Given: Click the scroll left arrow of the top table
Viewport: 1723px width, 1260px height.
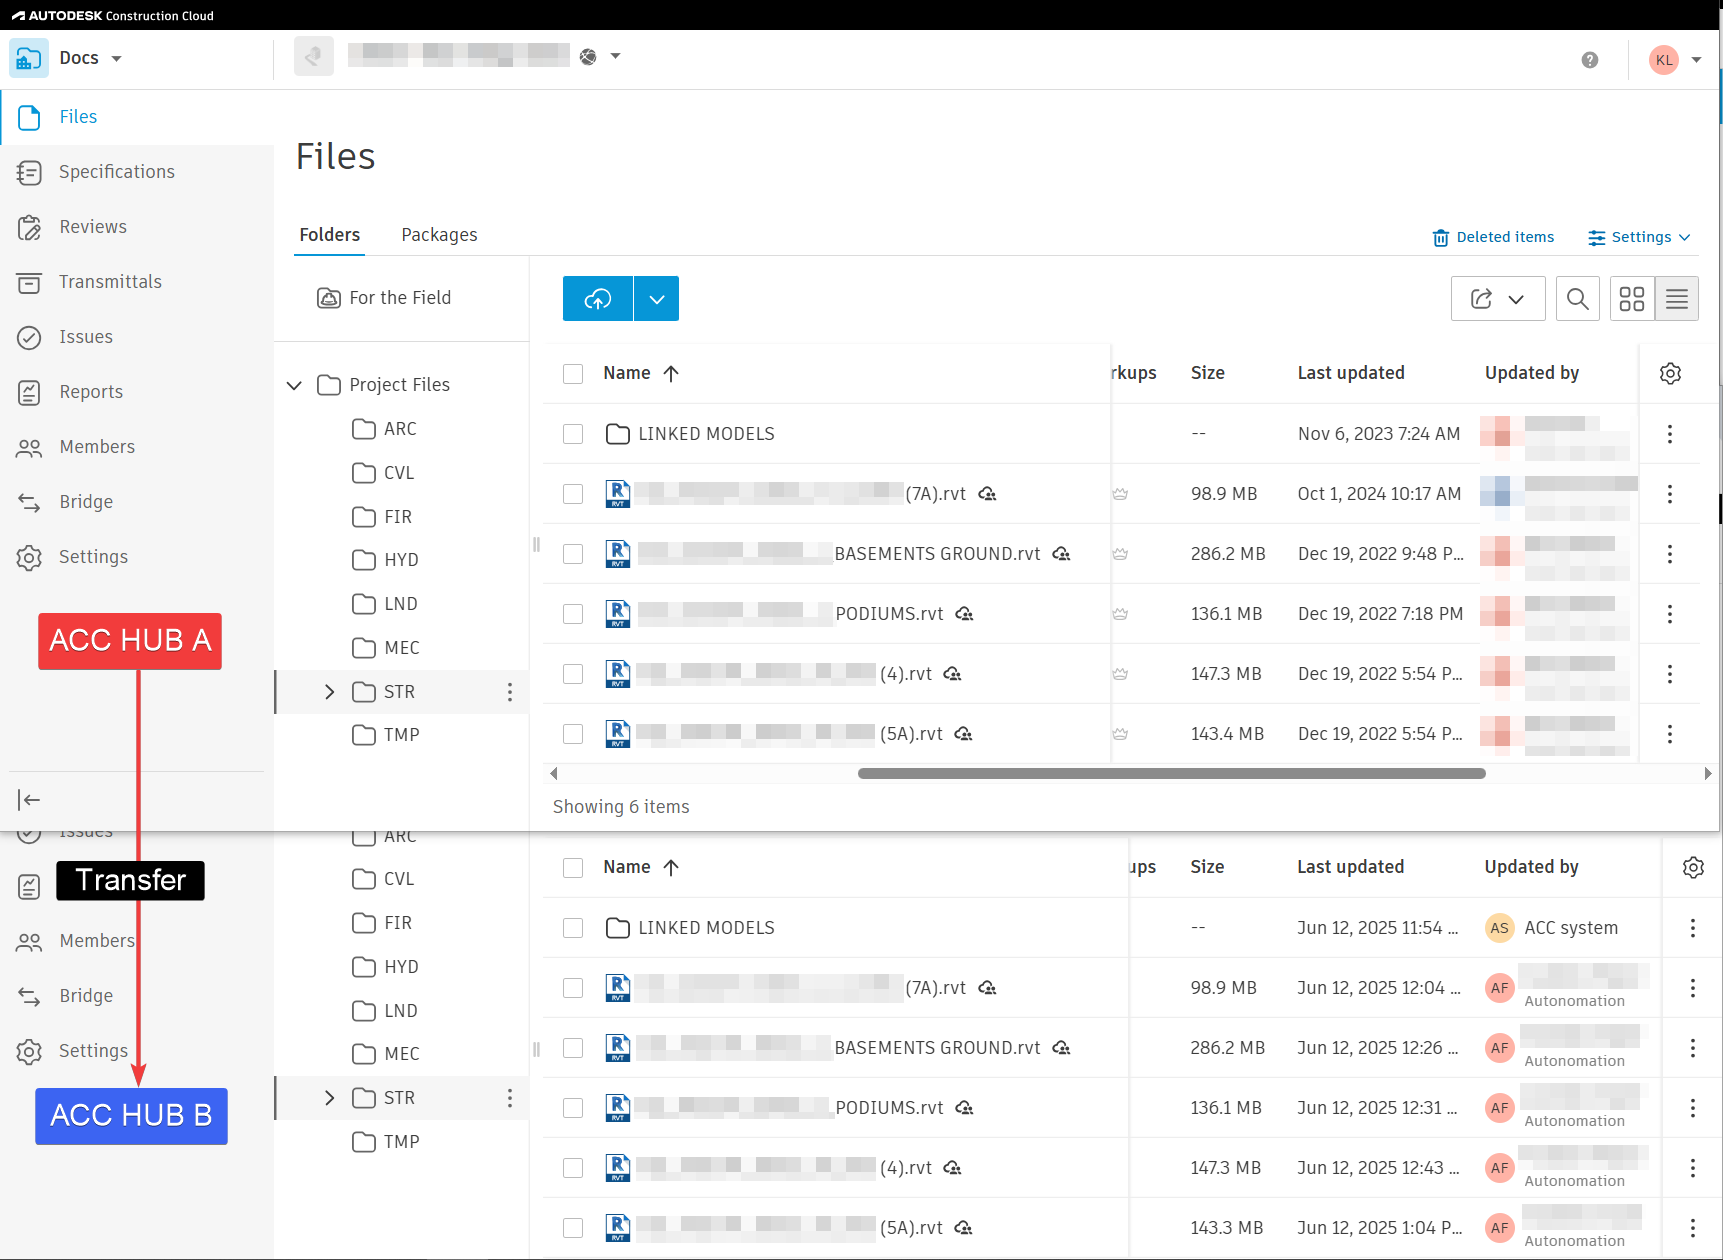Looking at the screenshot, I should pyautogui.click(x=554, y=773).
